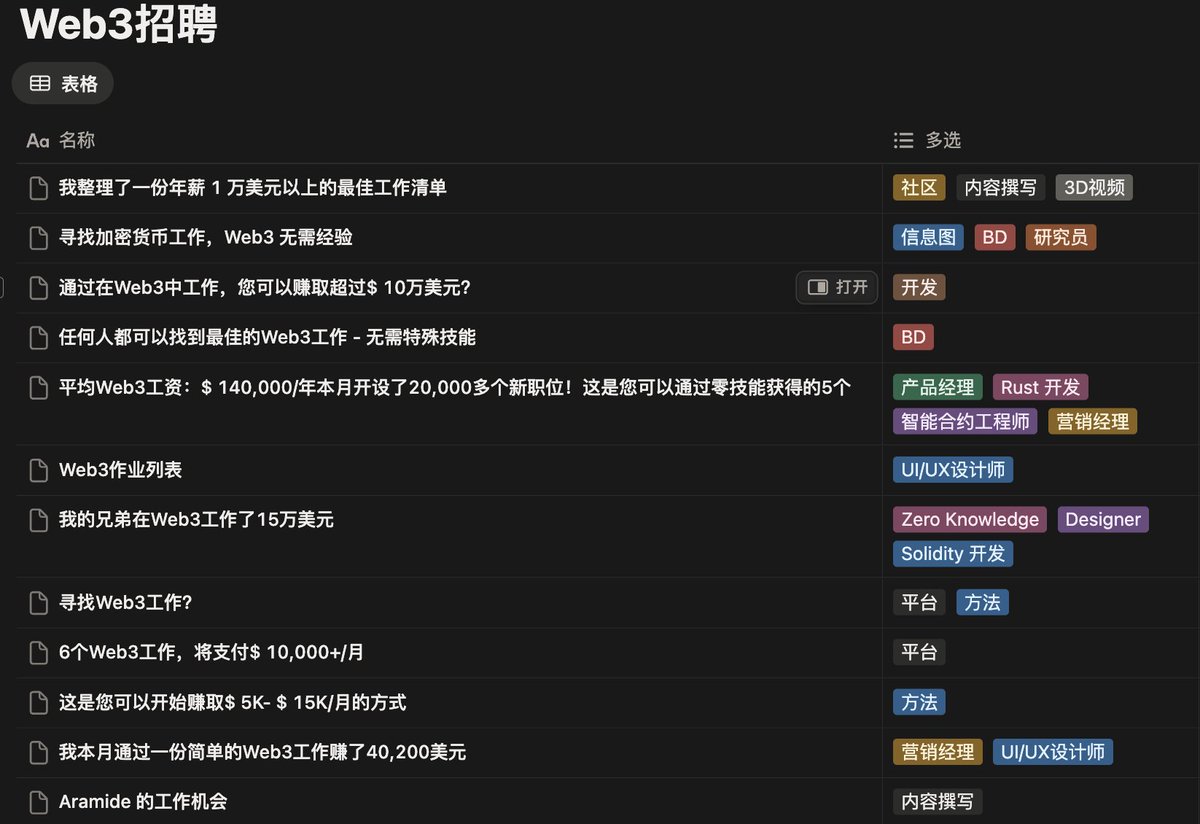
Task: Click the 打开 button to preview the page
Action: click(x=836, y=287)
